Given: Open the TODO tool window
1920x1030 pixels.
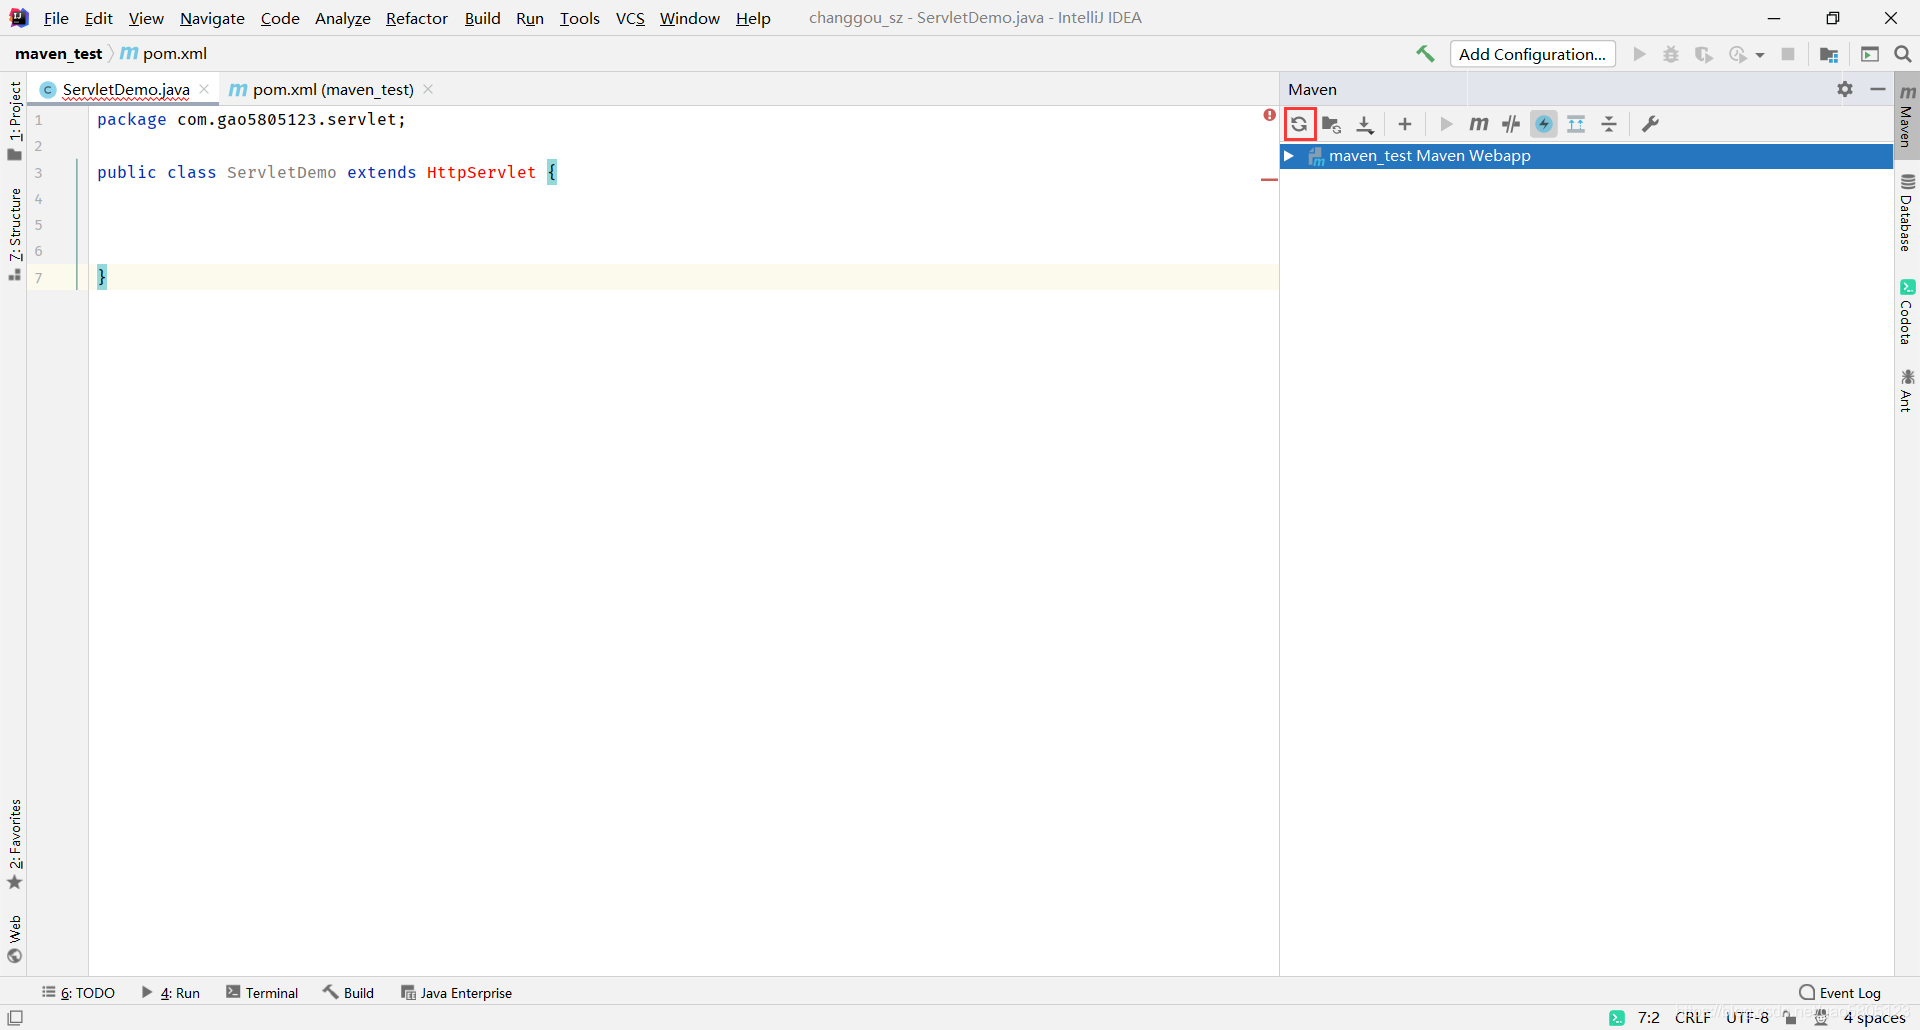Looking at the screenshot, I should pos(79,992).
